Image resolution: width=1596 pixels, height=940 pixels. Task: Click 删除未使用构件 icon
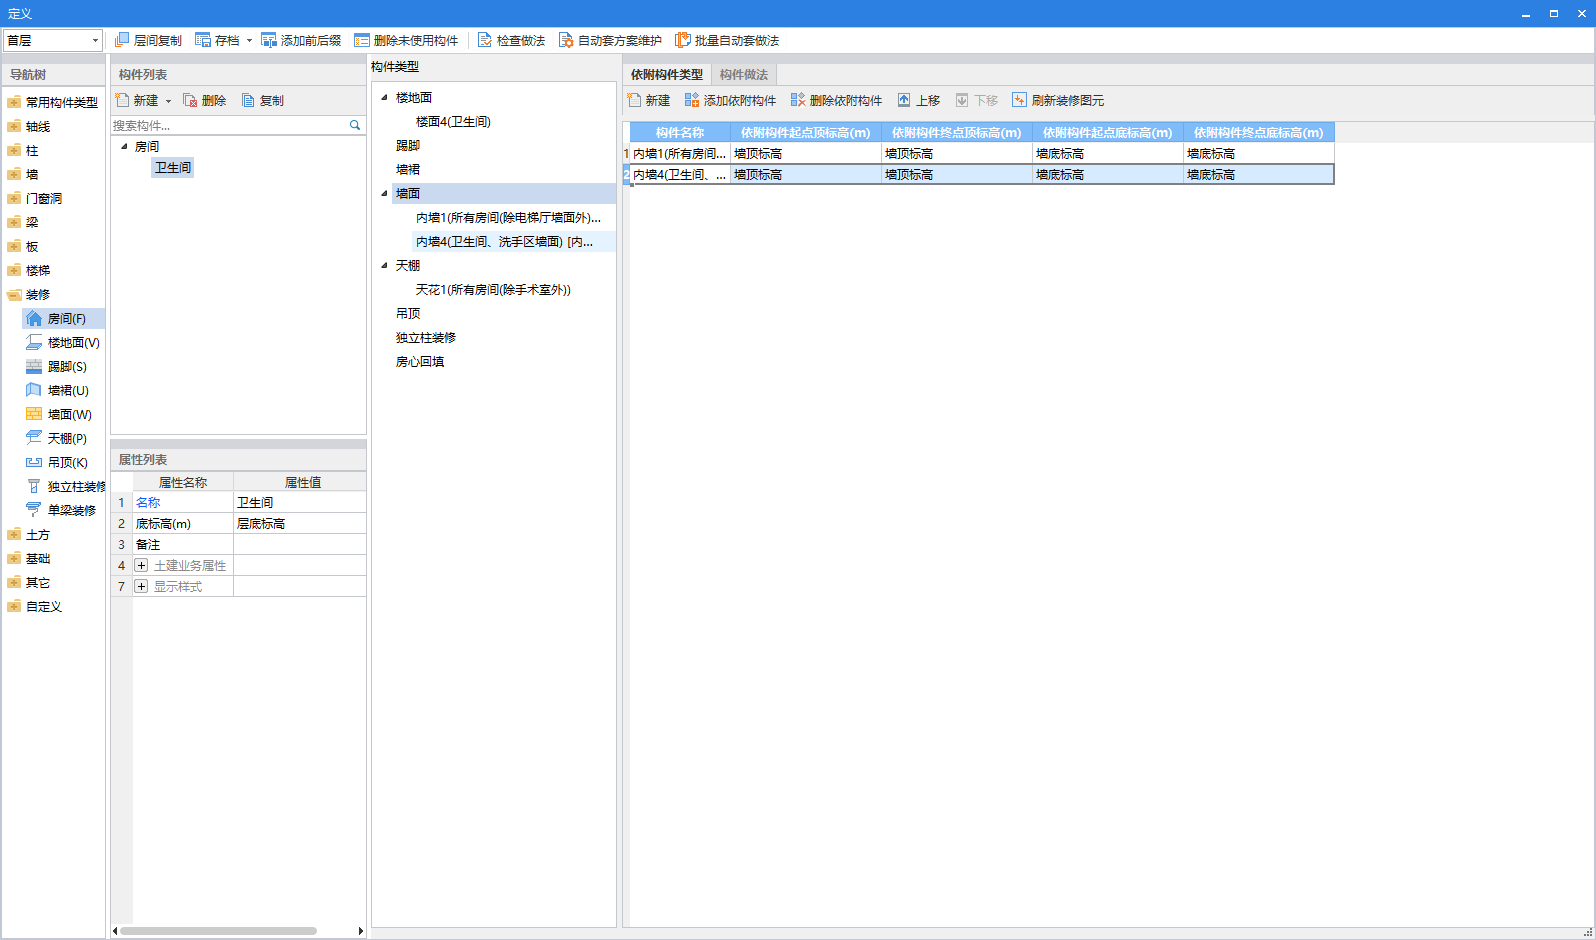click(x=362, y=40)
